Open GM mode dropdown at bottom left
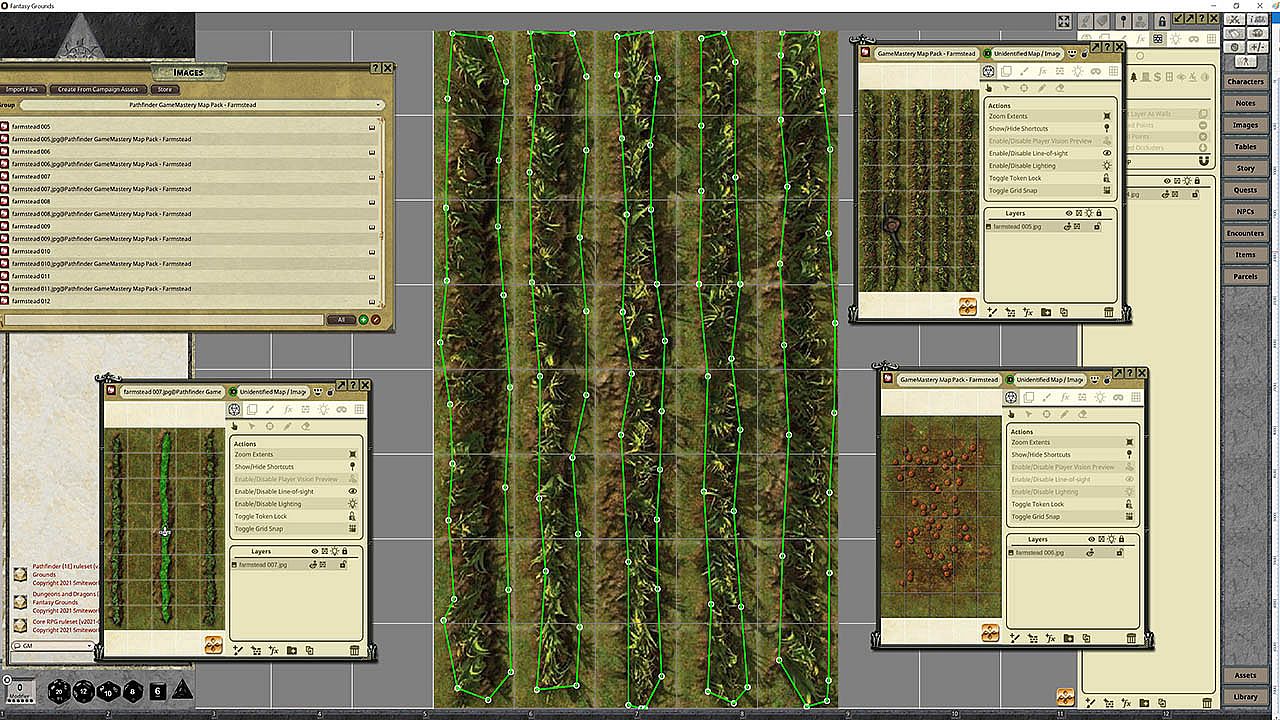Viewport: 1280px width, 720px height. click(51, 646)
